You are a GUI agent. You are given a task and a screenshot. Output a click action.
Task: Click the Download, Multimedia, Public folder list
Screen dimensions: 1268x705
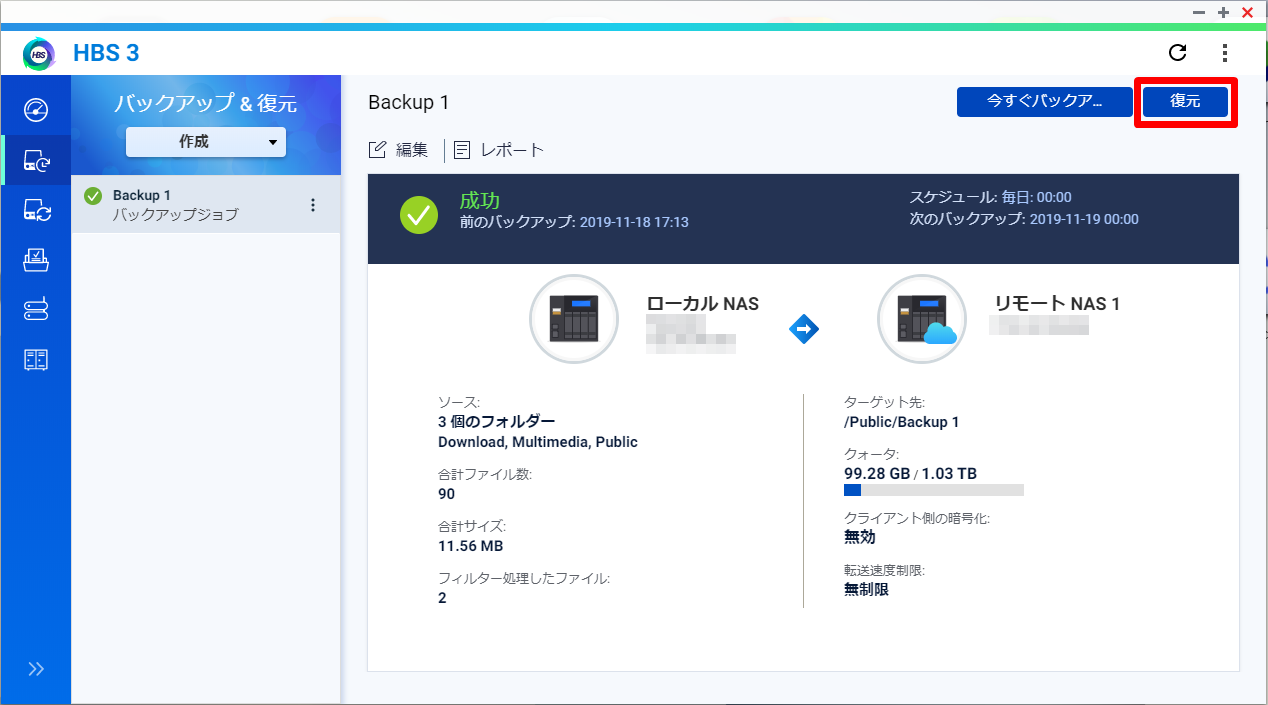[538, 442]
